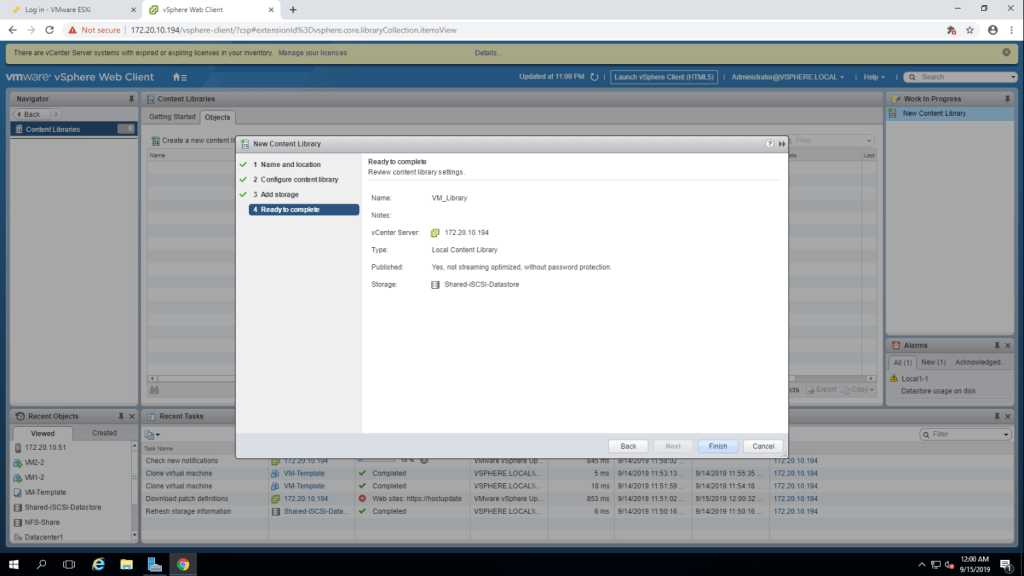Minimize wizard with the double-arrow icon
This screenshot has width=1024, height=576.
[781, 144]
